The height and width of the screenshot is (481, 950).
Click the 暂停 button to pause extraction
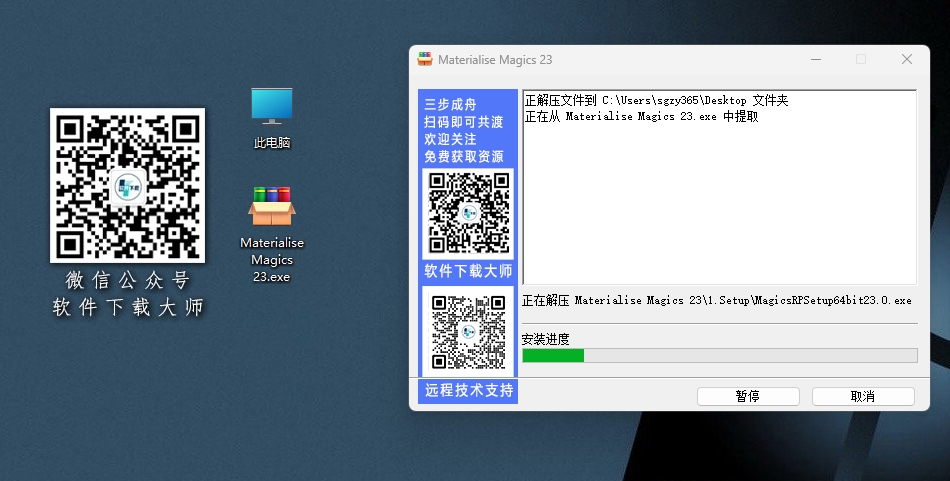pos(748,396)
